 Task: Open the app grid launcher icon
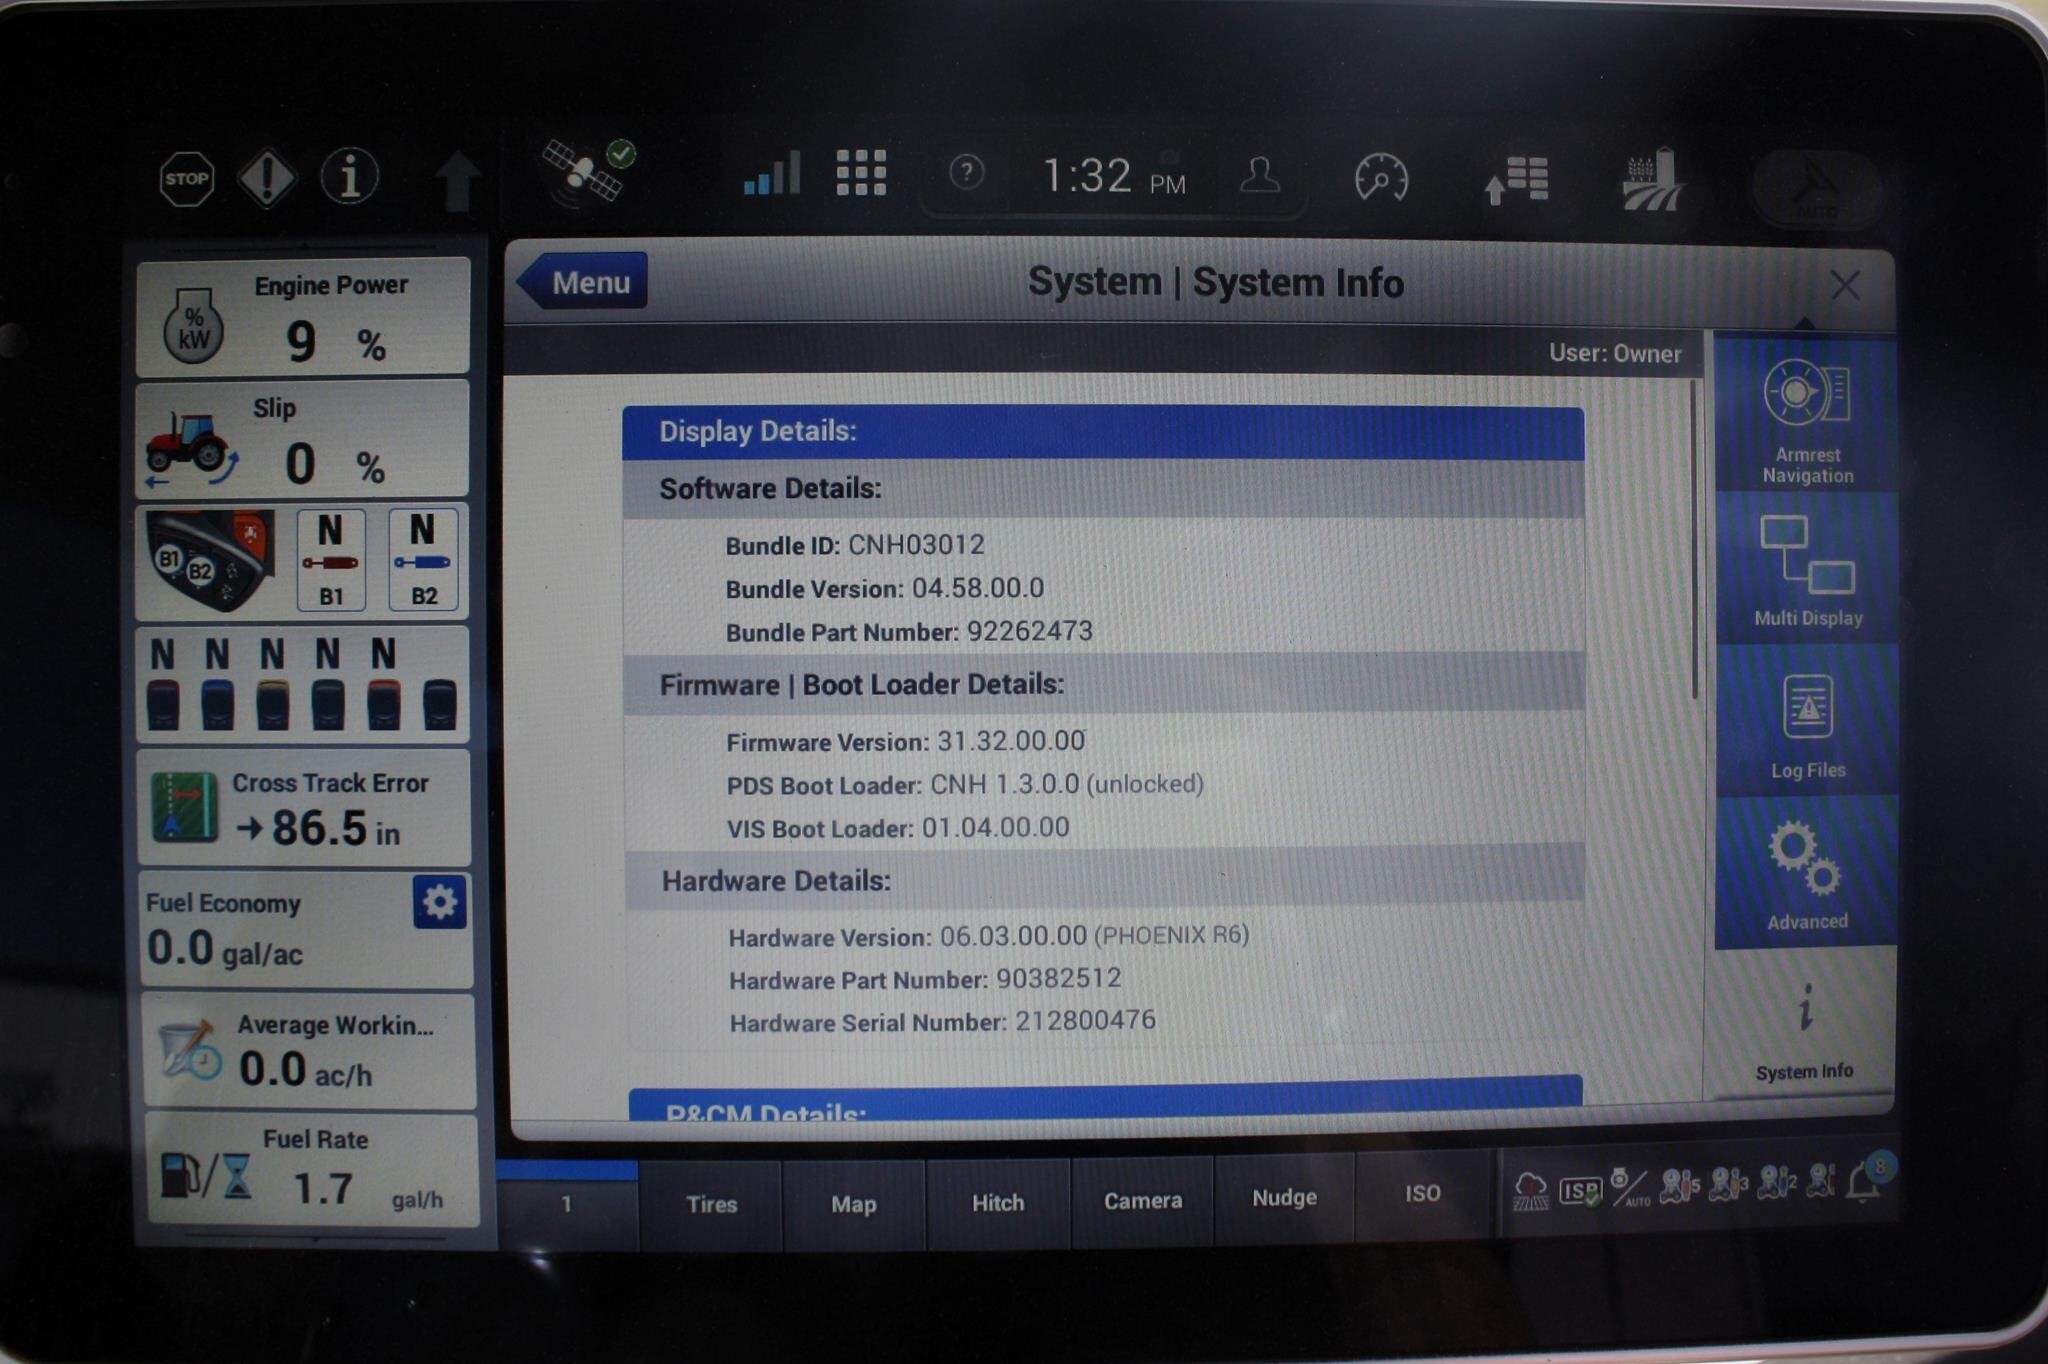[x=861, y=174]
